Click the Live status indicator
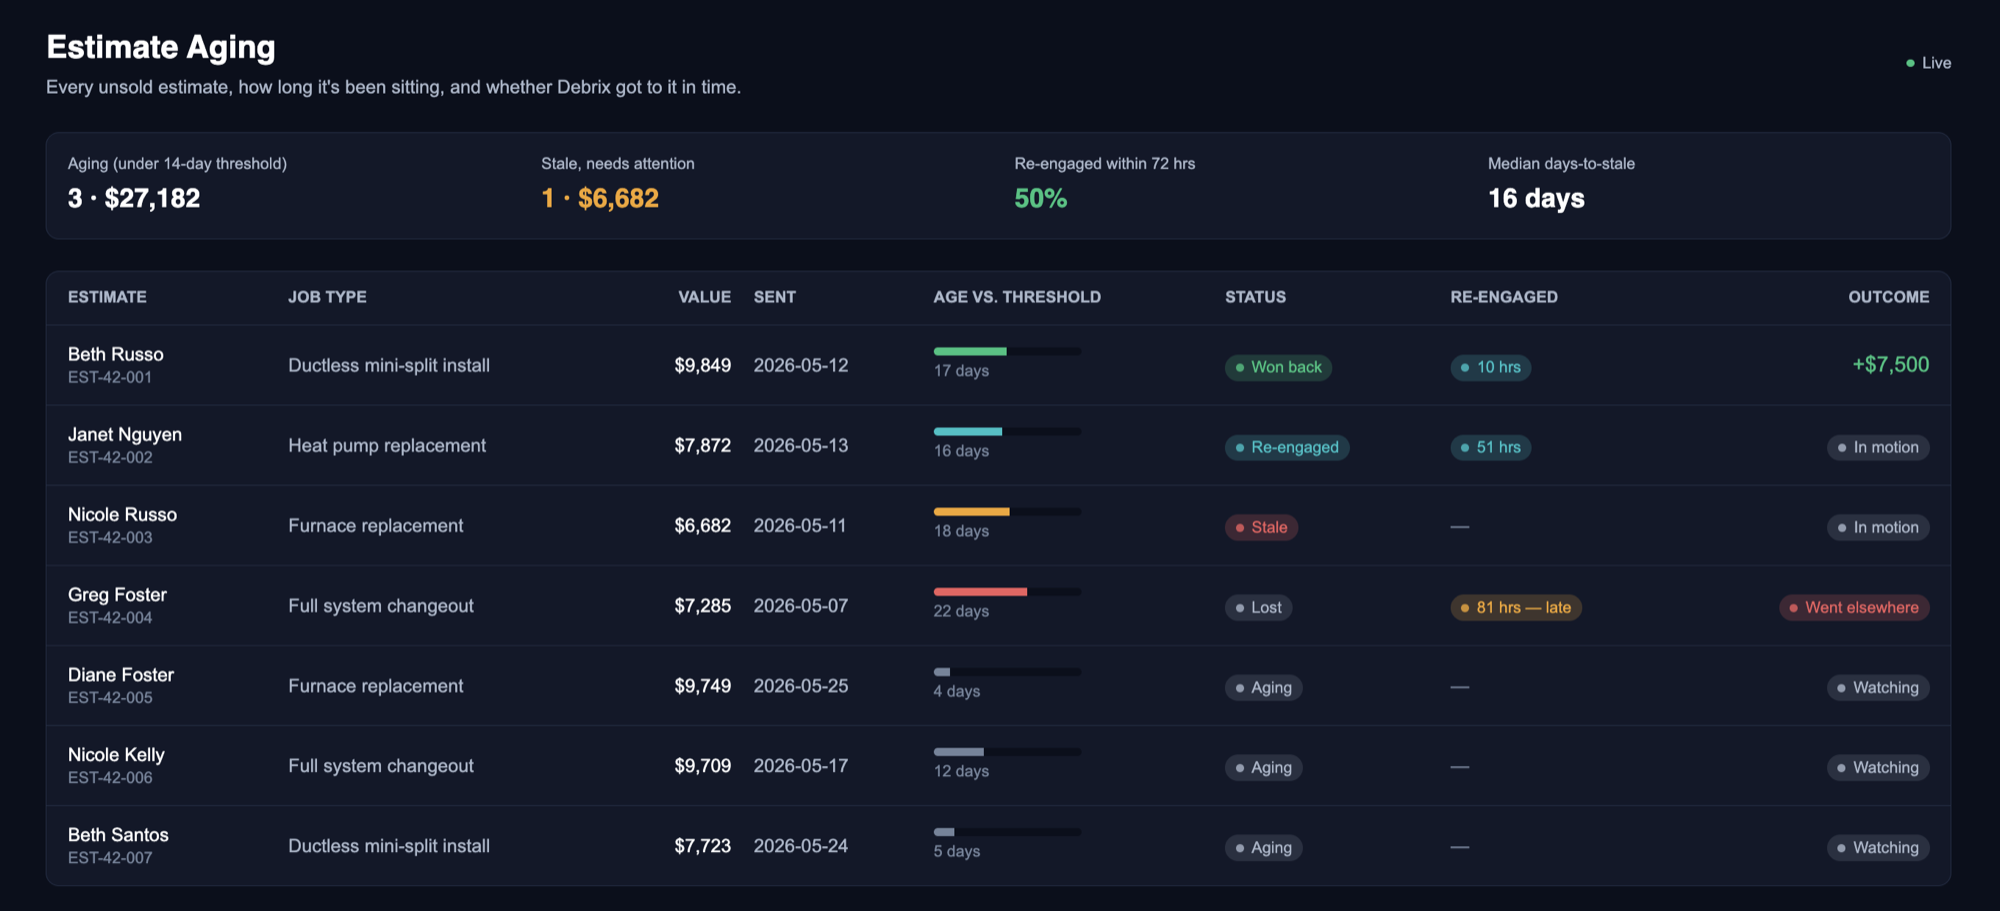Screen dimensions: 2000x911 [x=1928, y=63]
